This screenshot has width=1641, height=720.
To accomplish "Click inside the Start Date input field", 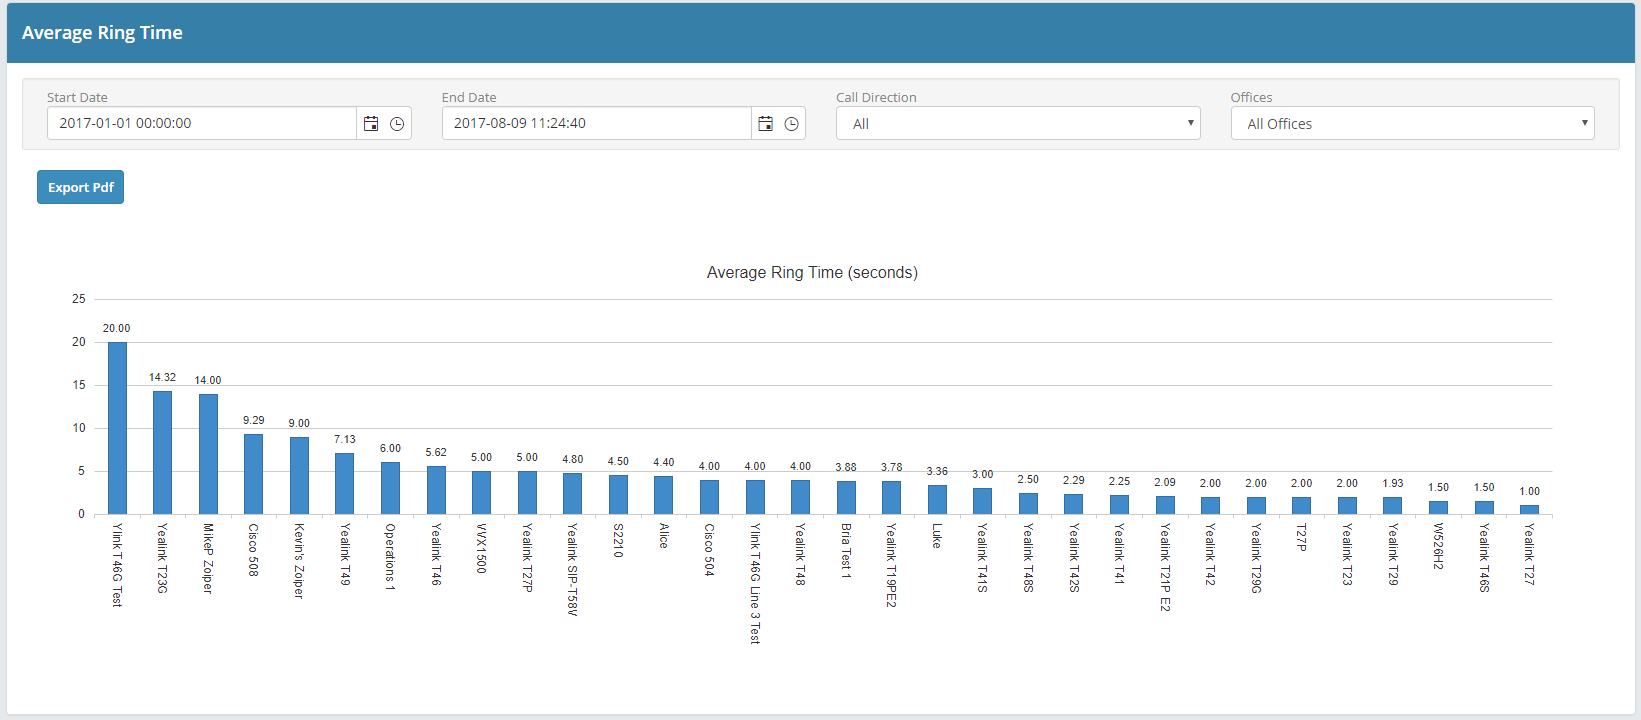I will point(201,124).
